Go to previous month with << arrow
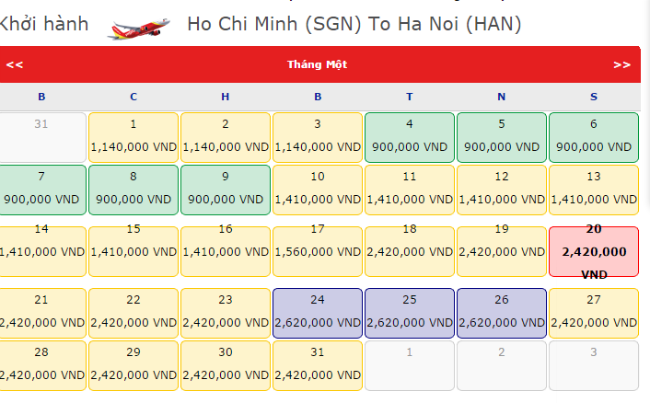 point(15,65)
